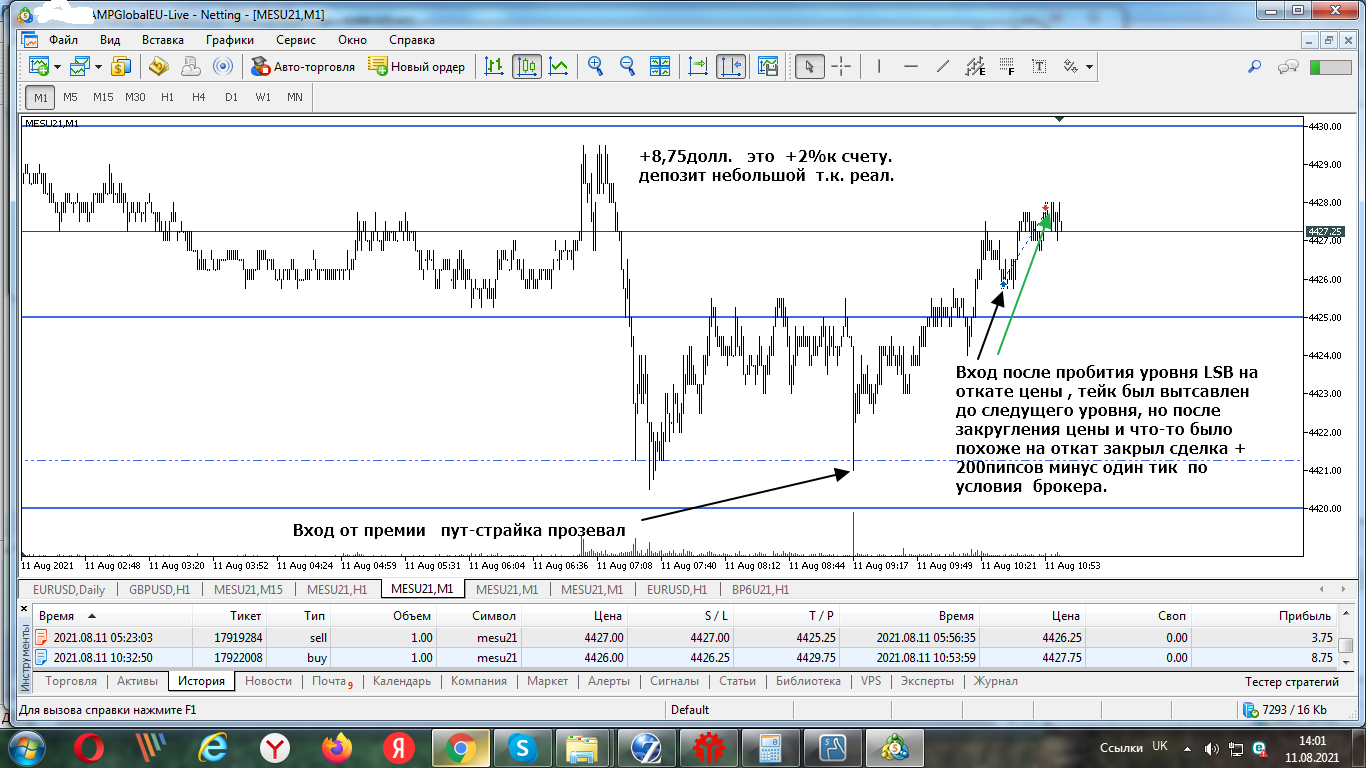Open a new chart window
The width and height of the screenshot is (1366, 768).
pos(39,67)
